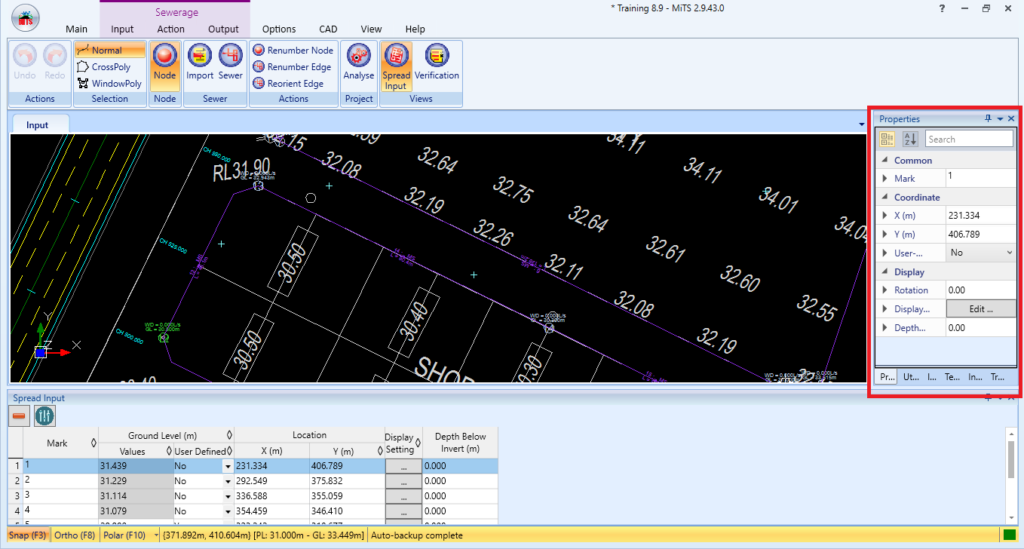Click the green status indicator in status bar
This screenshot has width=1024, height=549.
[x=1010, y=535]
